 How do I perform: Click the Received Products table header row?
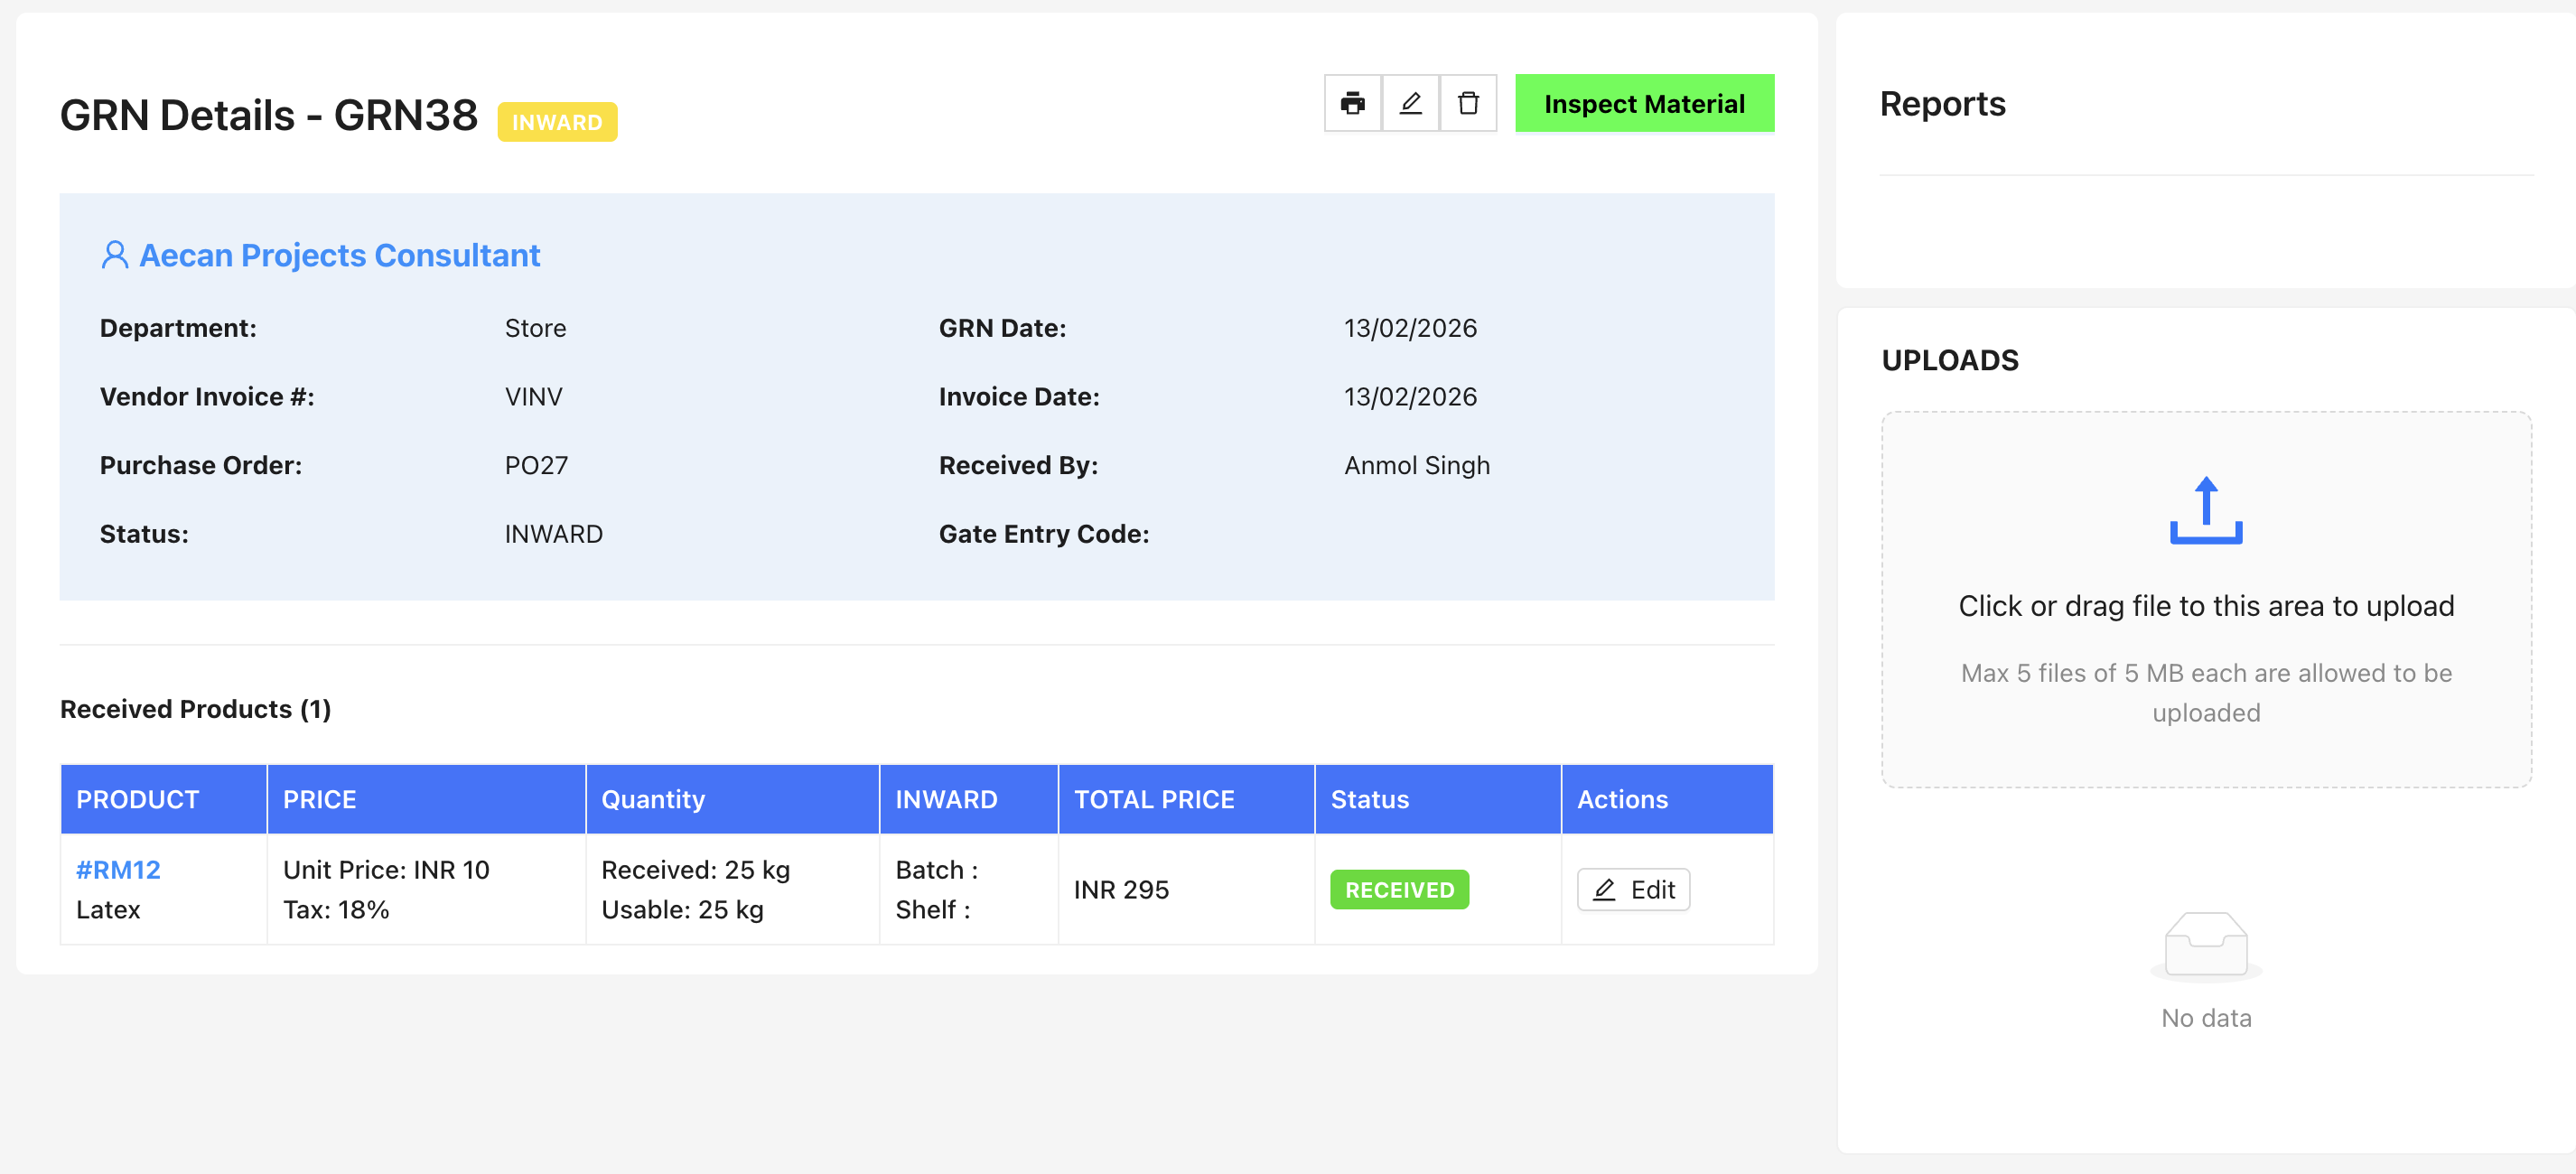coord(900,799)
